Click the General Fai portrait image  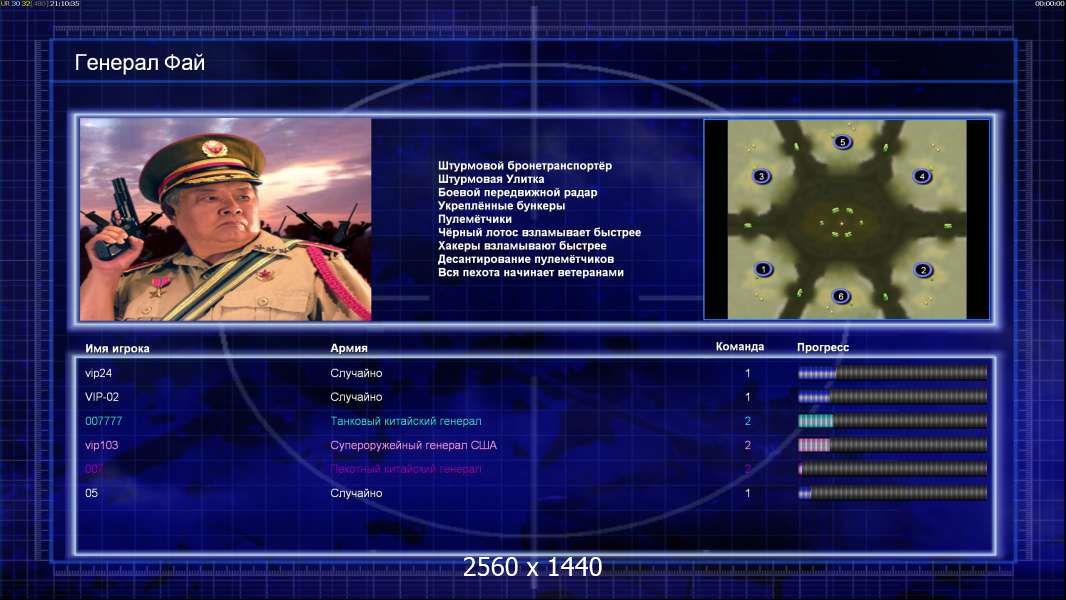coord(226,219)
